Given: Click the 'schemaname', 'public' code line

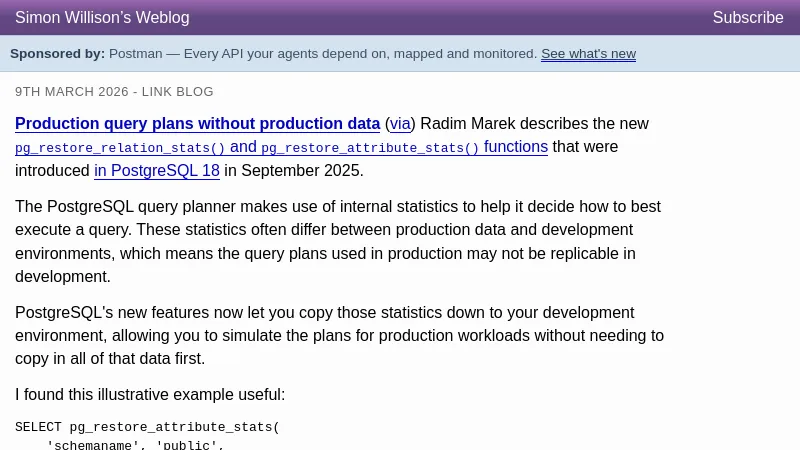Looking at the screenshot, I should (135, 445).
